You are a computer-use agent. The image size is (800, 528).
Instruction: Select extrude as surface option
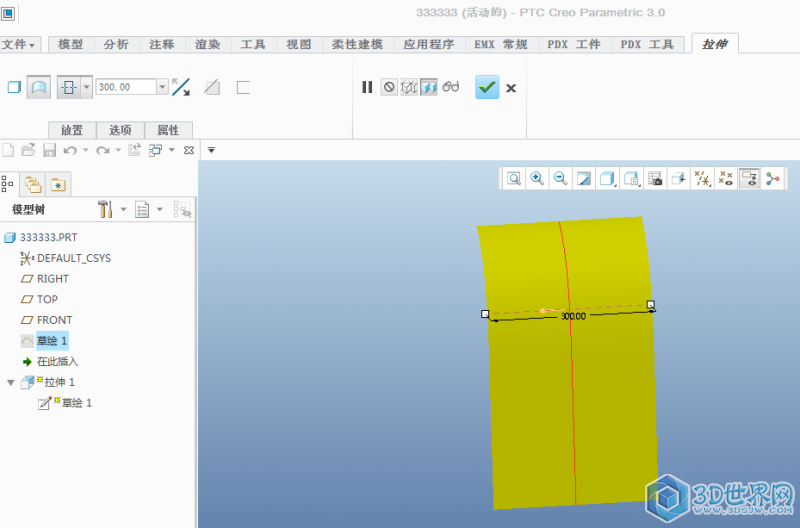point(39,87)
